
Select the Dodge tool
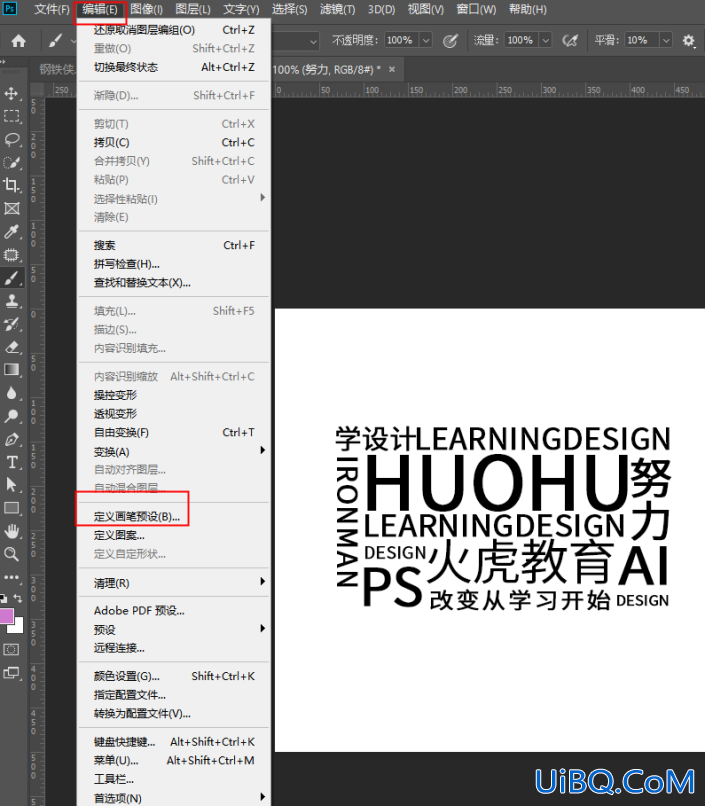pyautogui.click(x=11, y=416)
